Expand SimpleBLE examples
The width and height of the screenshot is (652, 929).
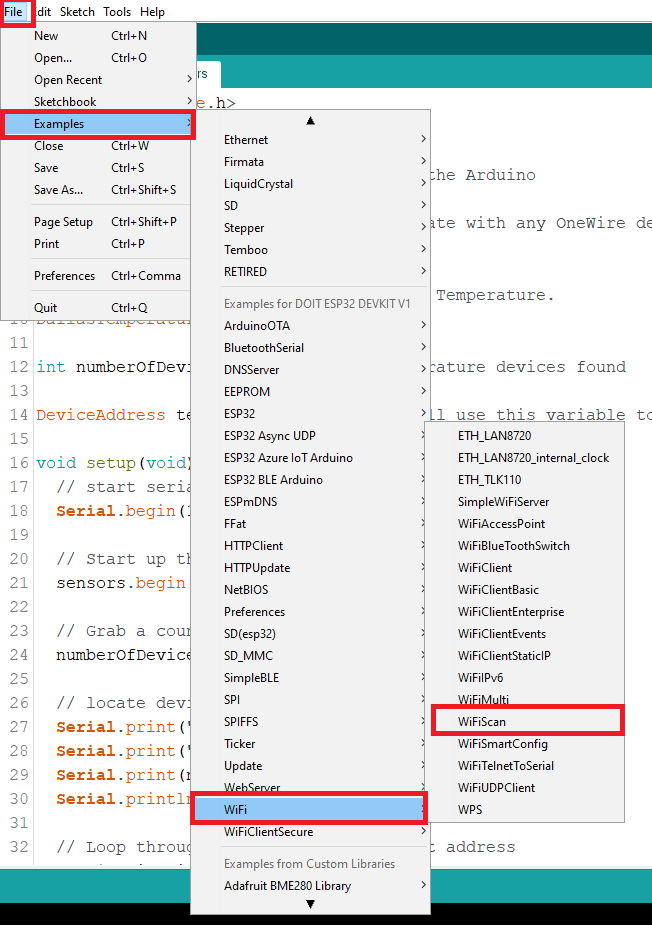pos(310,677)
